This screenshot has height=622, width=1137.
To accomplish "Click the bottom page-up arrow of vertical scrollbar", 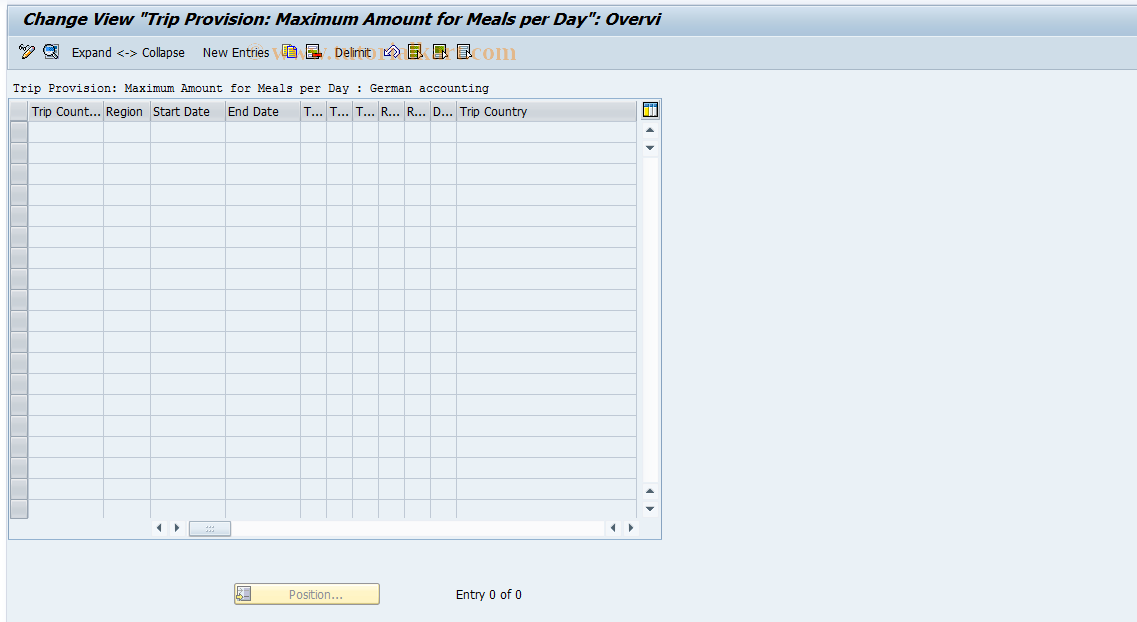I will point(650,492).
